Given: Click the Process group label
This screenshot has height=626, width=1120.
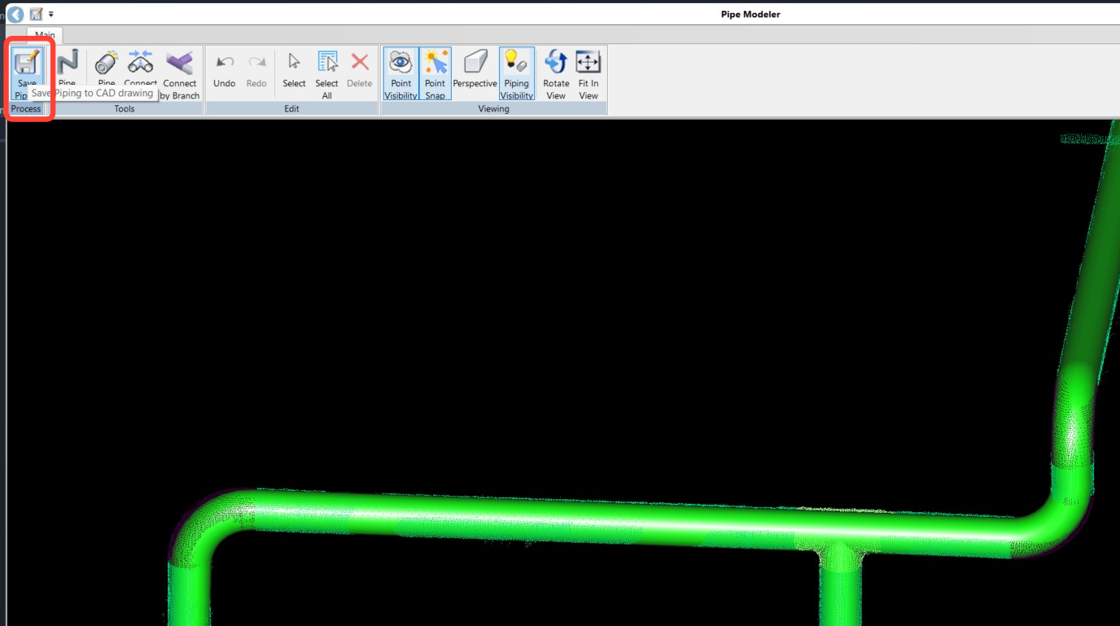Looking at the screenshot, I should [26, 109].
